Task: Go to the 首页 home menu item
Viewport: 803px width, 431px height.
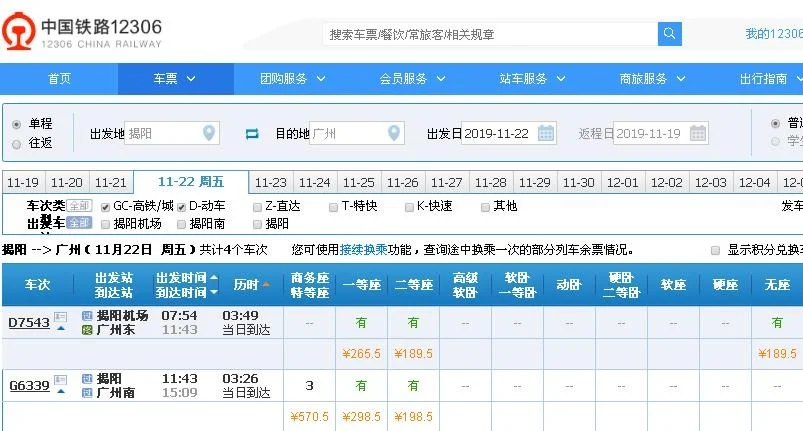Action: coord(59,79)
